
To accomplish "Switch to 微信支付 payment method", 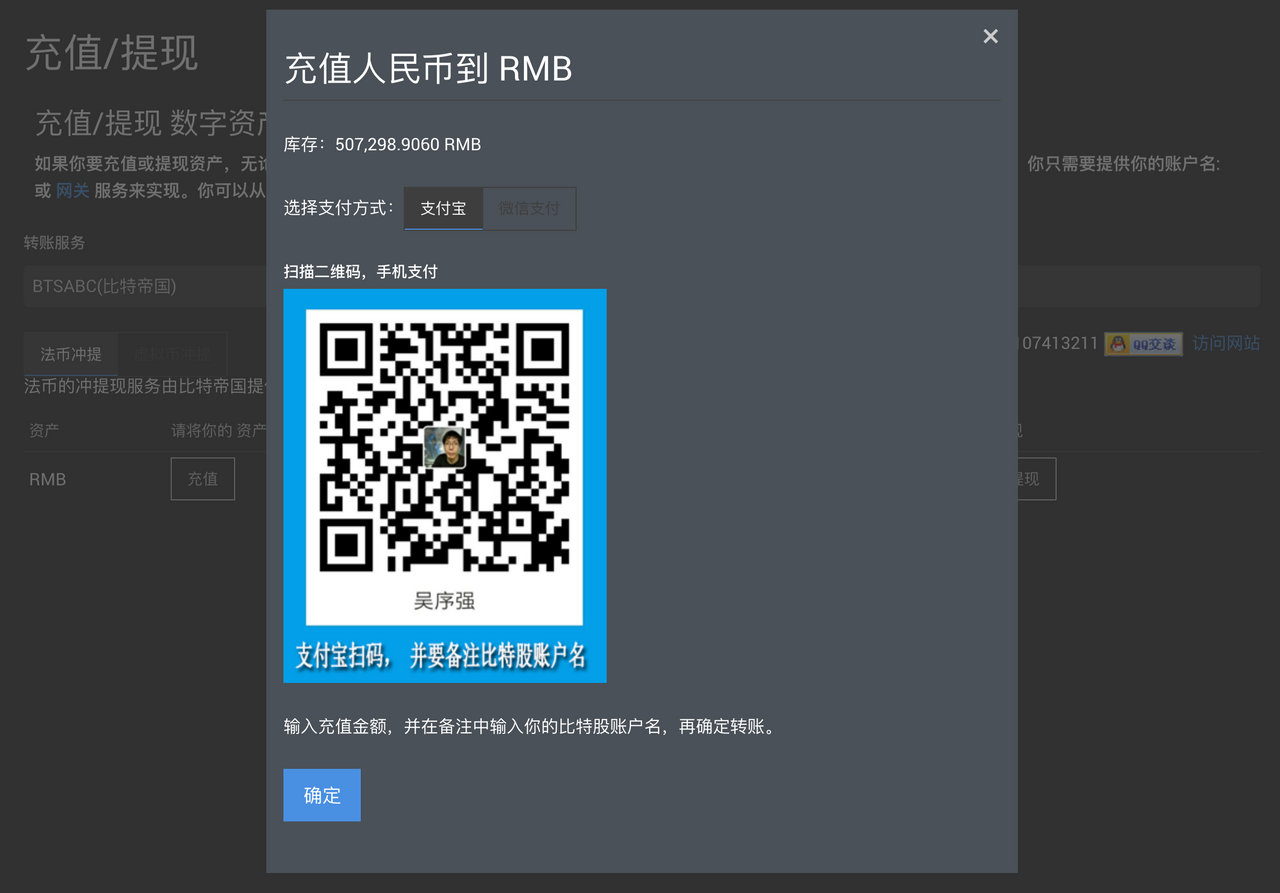I will point(529,209).
